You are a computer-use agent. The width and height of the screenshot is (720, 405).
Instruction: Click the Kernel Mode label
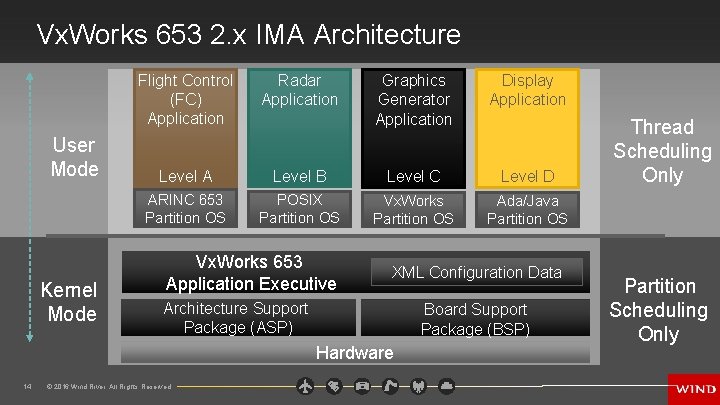69,302
